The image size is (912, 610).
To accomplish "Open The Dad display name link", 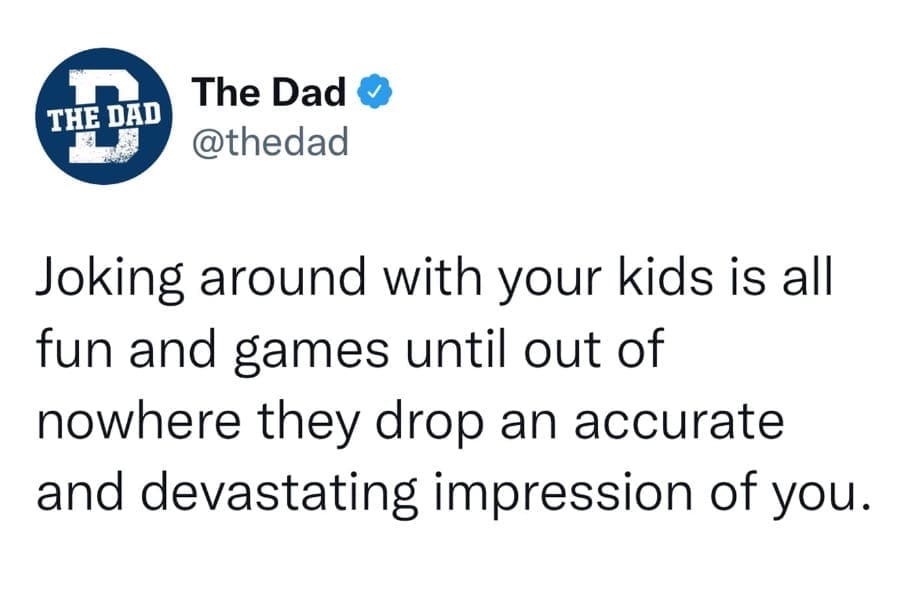I will [x=270, y=93].
